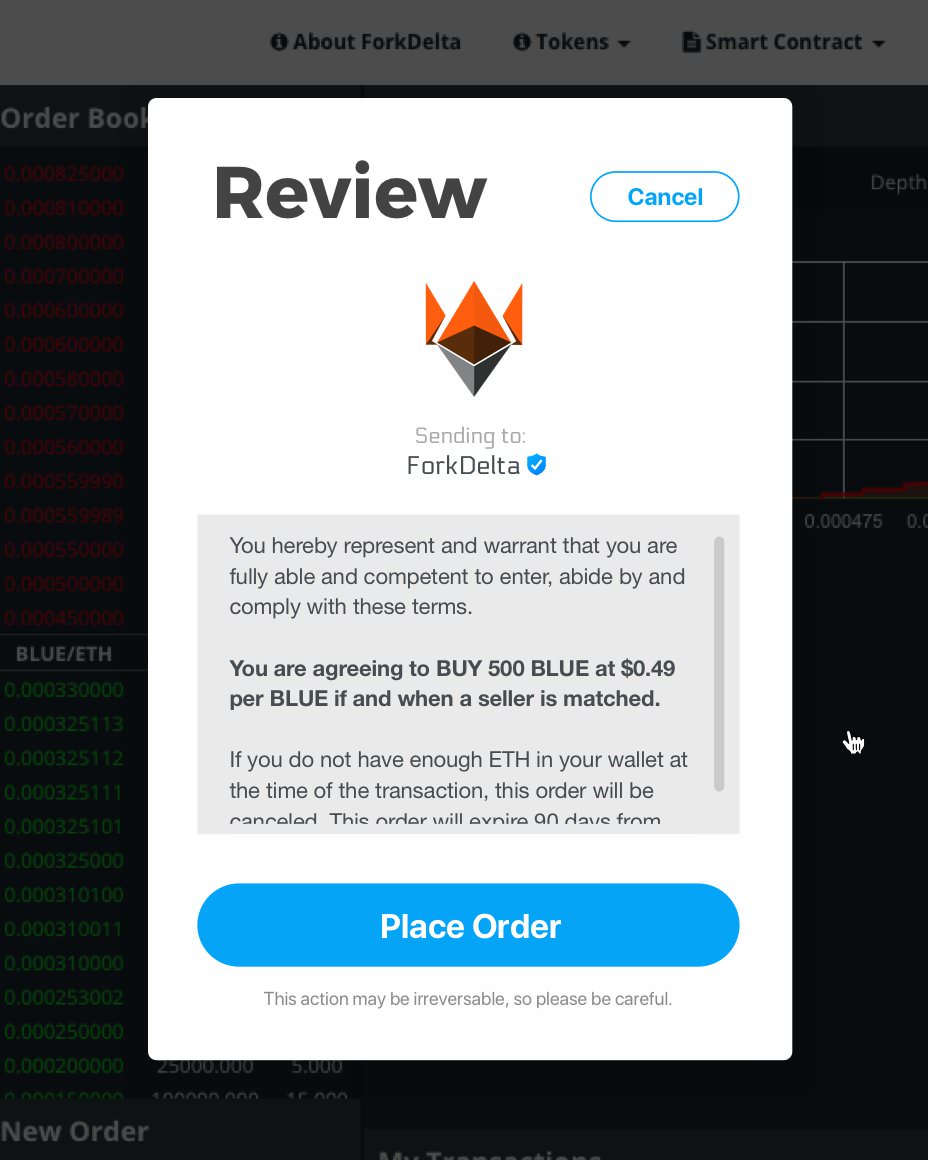Select the Depth chart tab
Viewport: 928px width, 1160px height.
tap(898, 182)
